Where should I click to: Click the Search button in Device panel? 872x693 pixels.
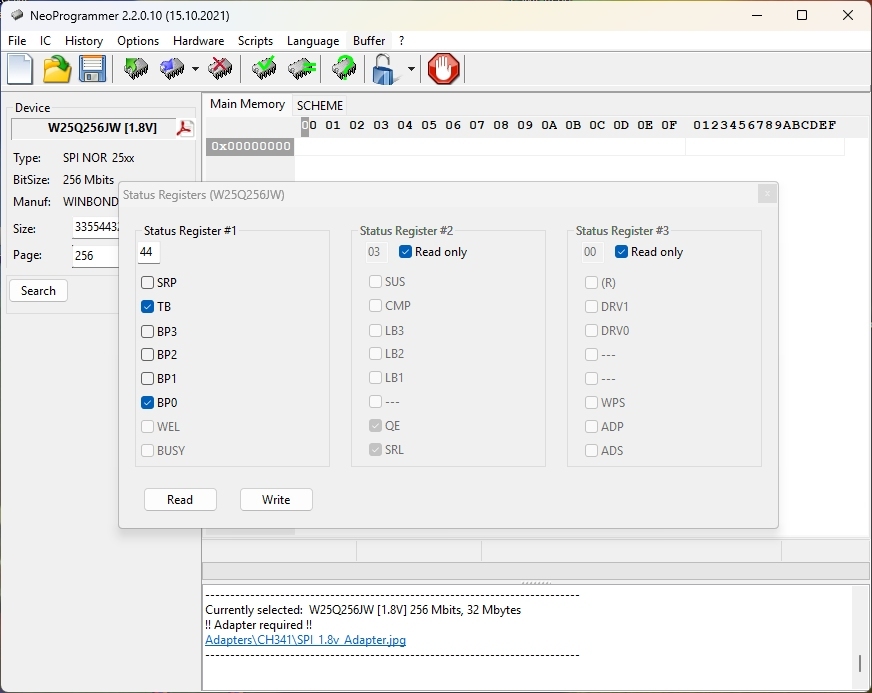pos(38,291)
